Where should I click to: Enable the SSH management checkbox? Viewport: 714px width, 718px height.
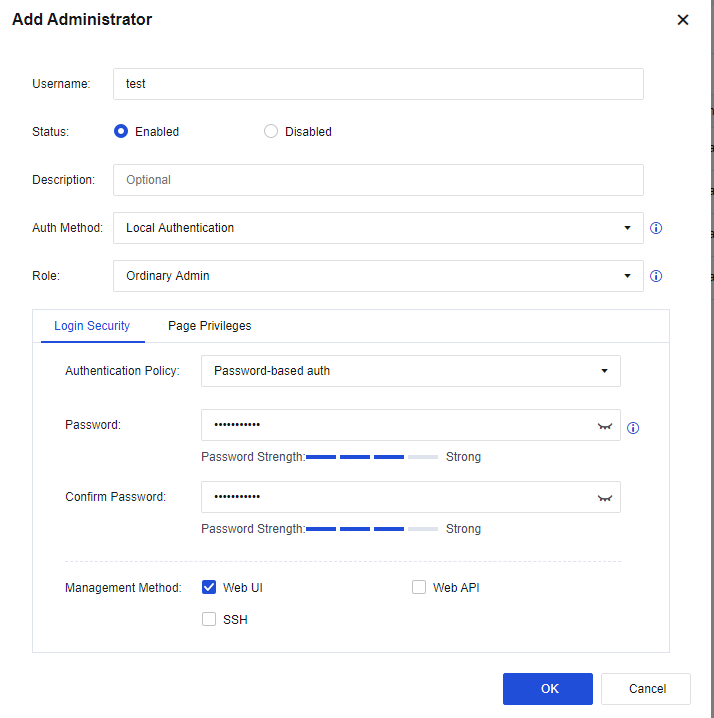coord(209,619)
